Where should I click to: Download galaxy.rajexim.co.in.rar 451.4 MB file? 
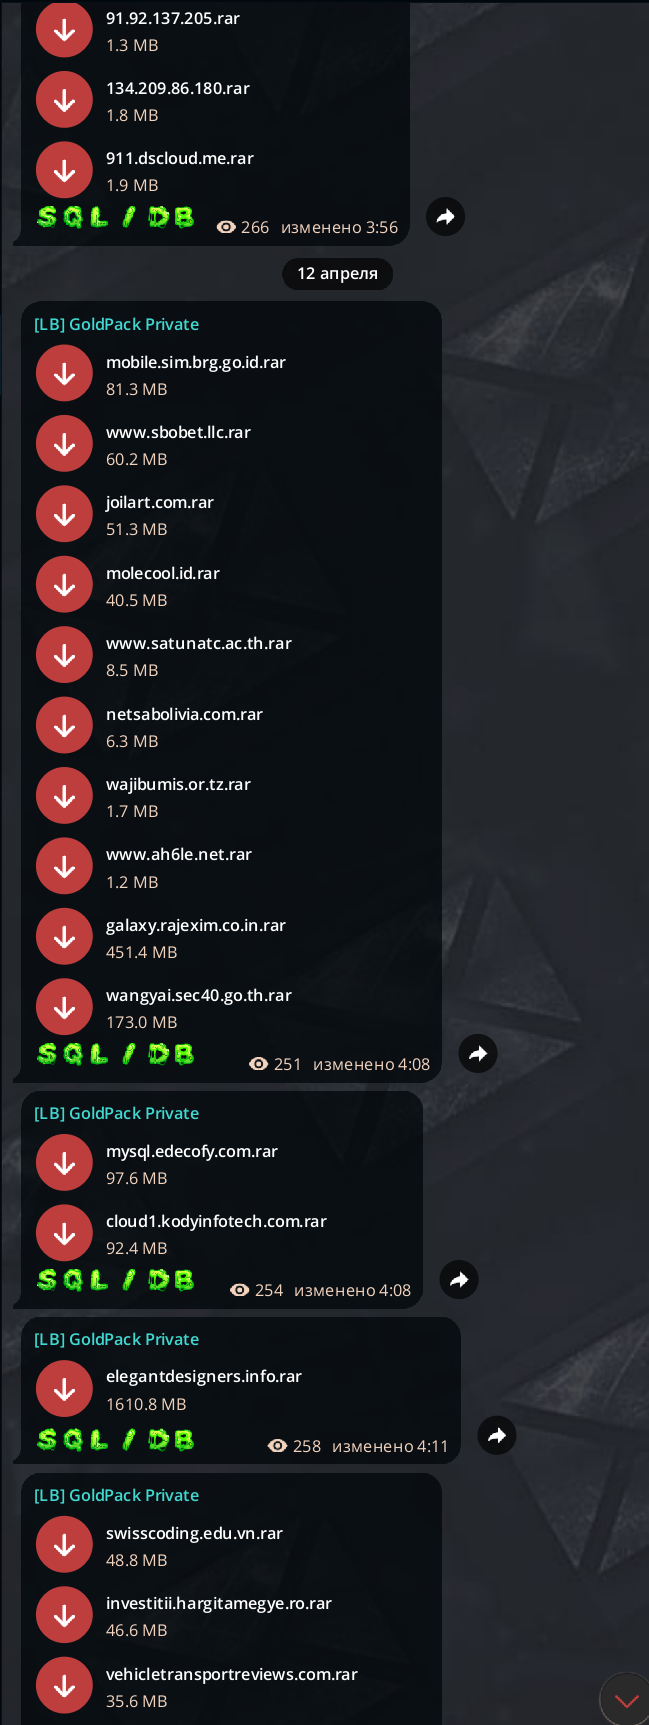(65, 936)
